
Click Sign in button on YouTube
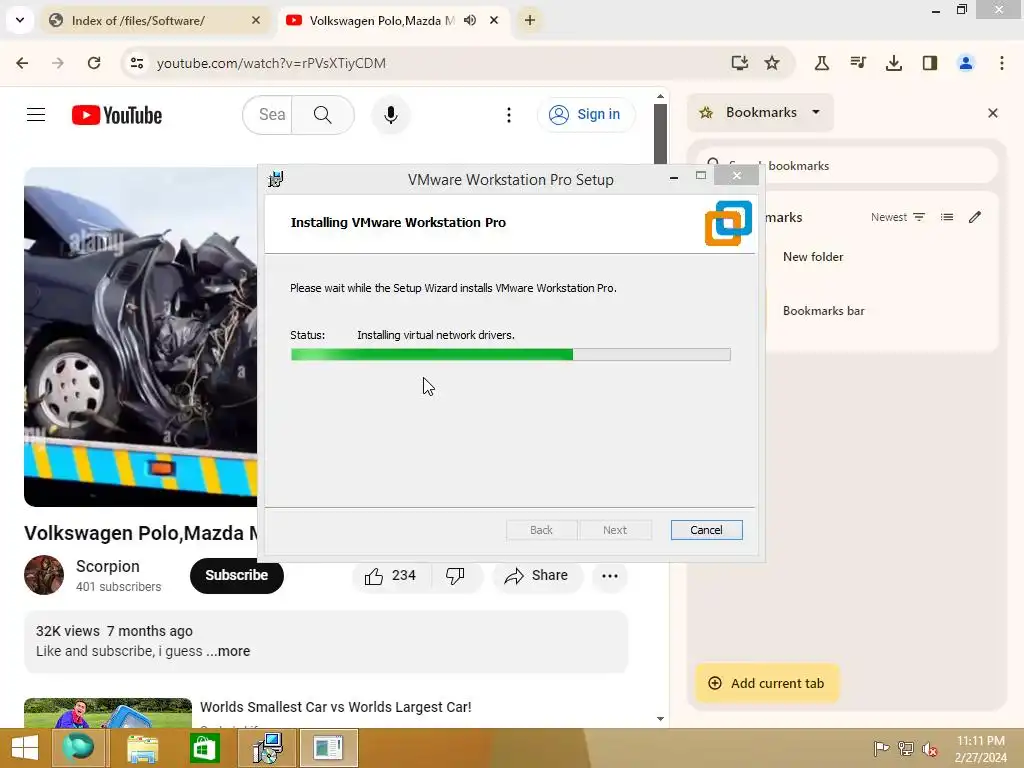click(586, 114)
